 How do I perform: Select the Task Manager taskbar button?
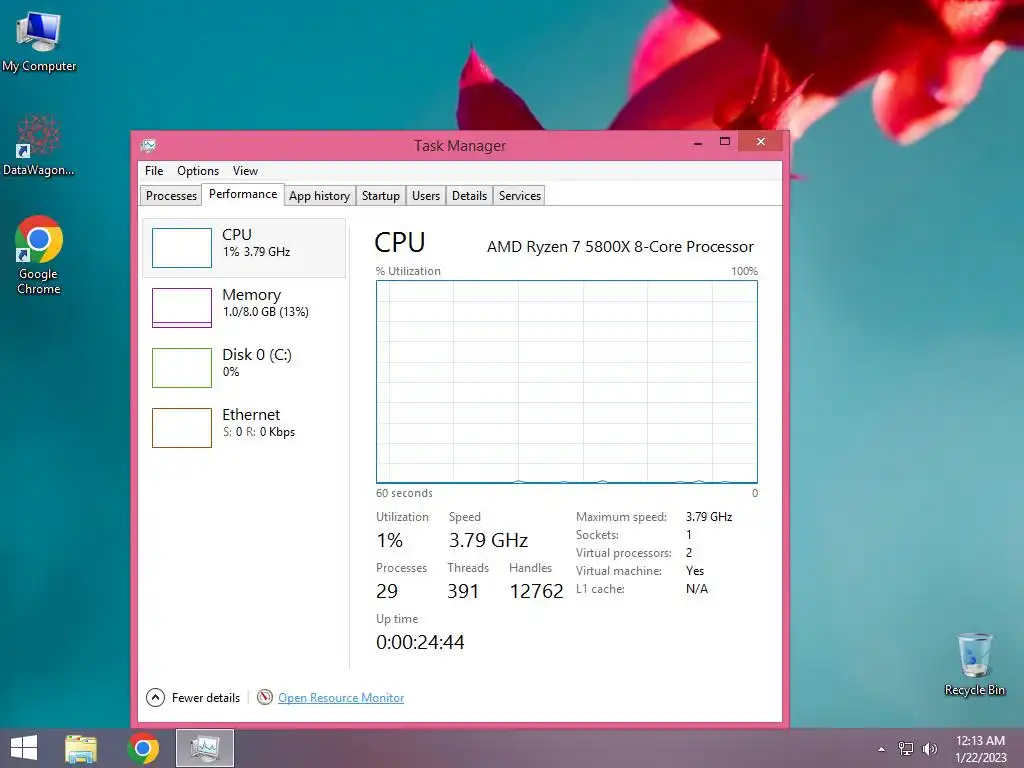(205, 748)
